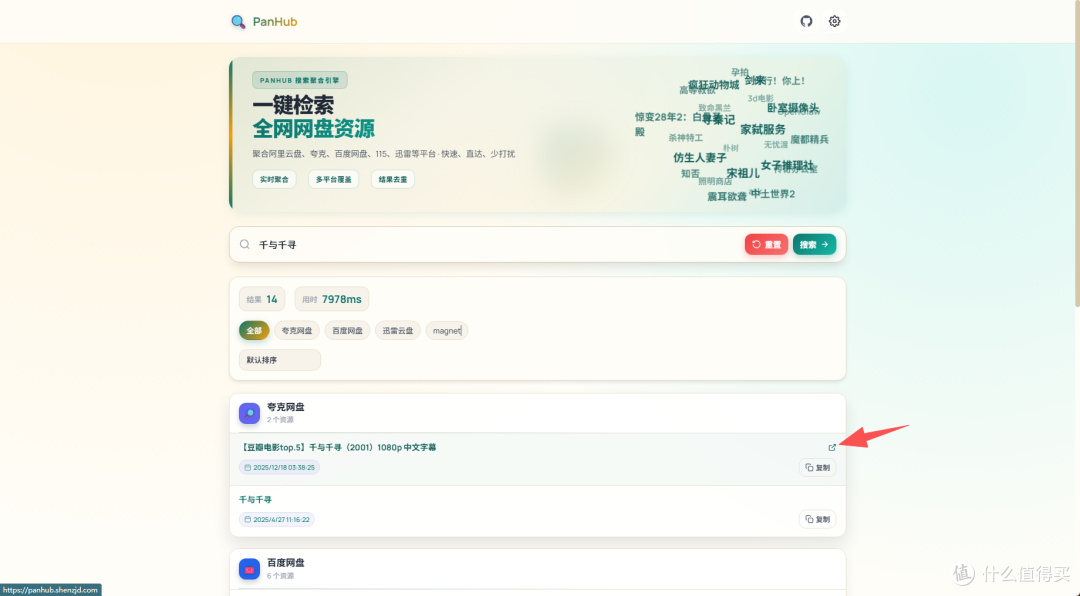
Task: Open the 【豆瓣电影top.5】千与千寻 1080p result title
Action: coord(338,447)
